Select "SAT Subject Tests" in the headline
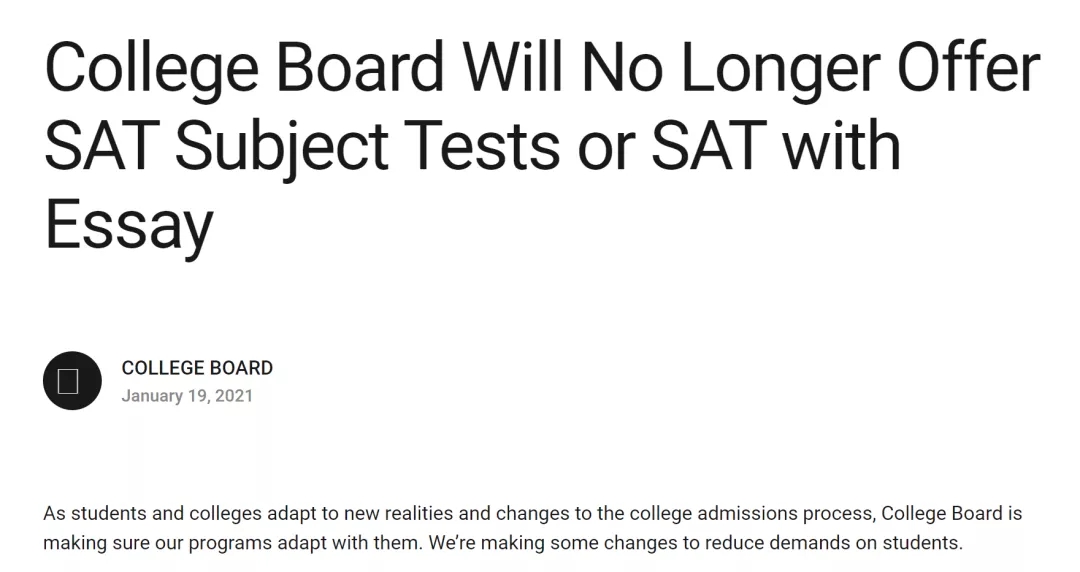This screenshot has width=1080, height=572. 302,147
